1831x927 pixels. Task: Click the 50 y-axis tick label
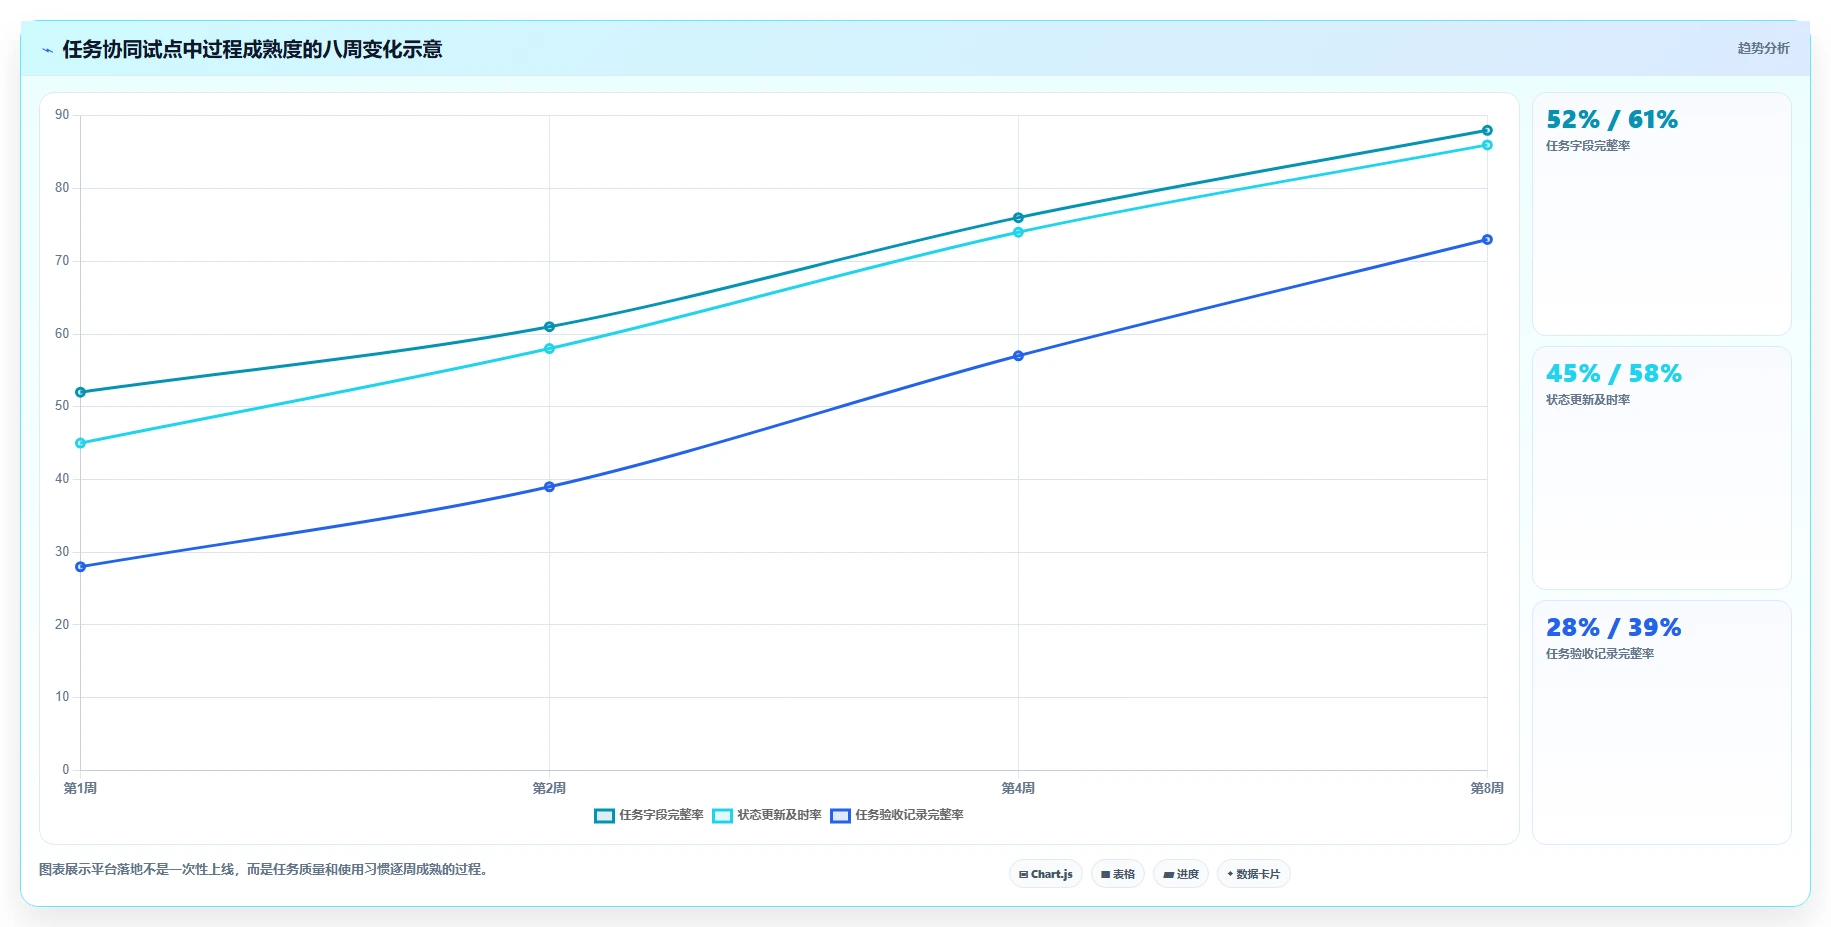[x=62, y=406]
